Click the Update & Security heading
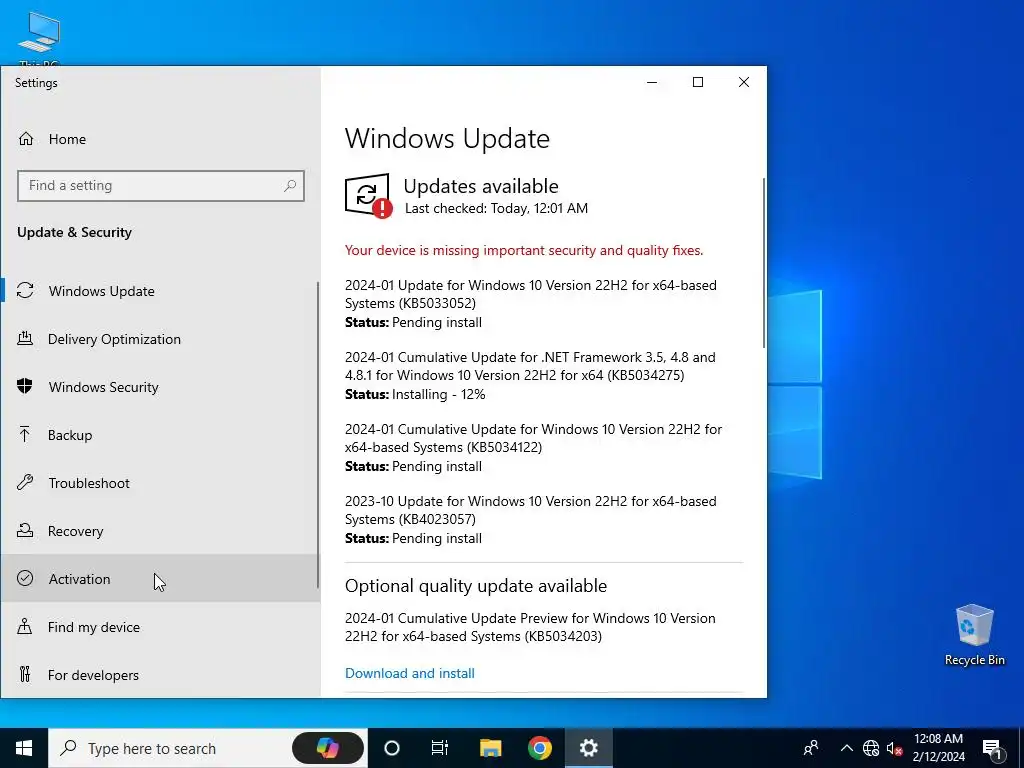The image size is (1024, 768). [x=74, y=232]
